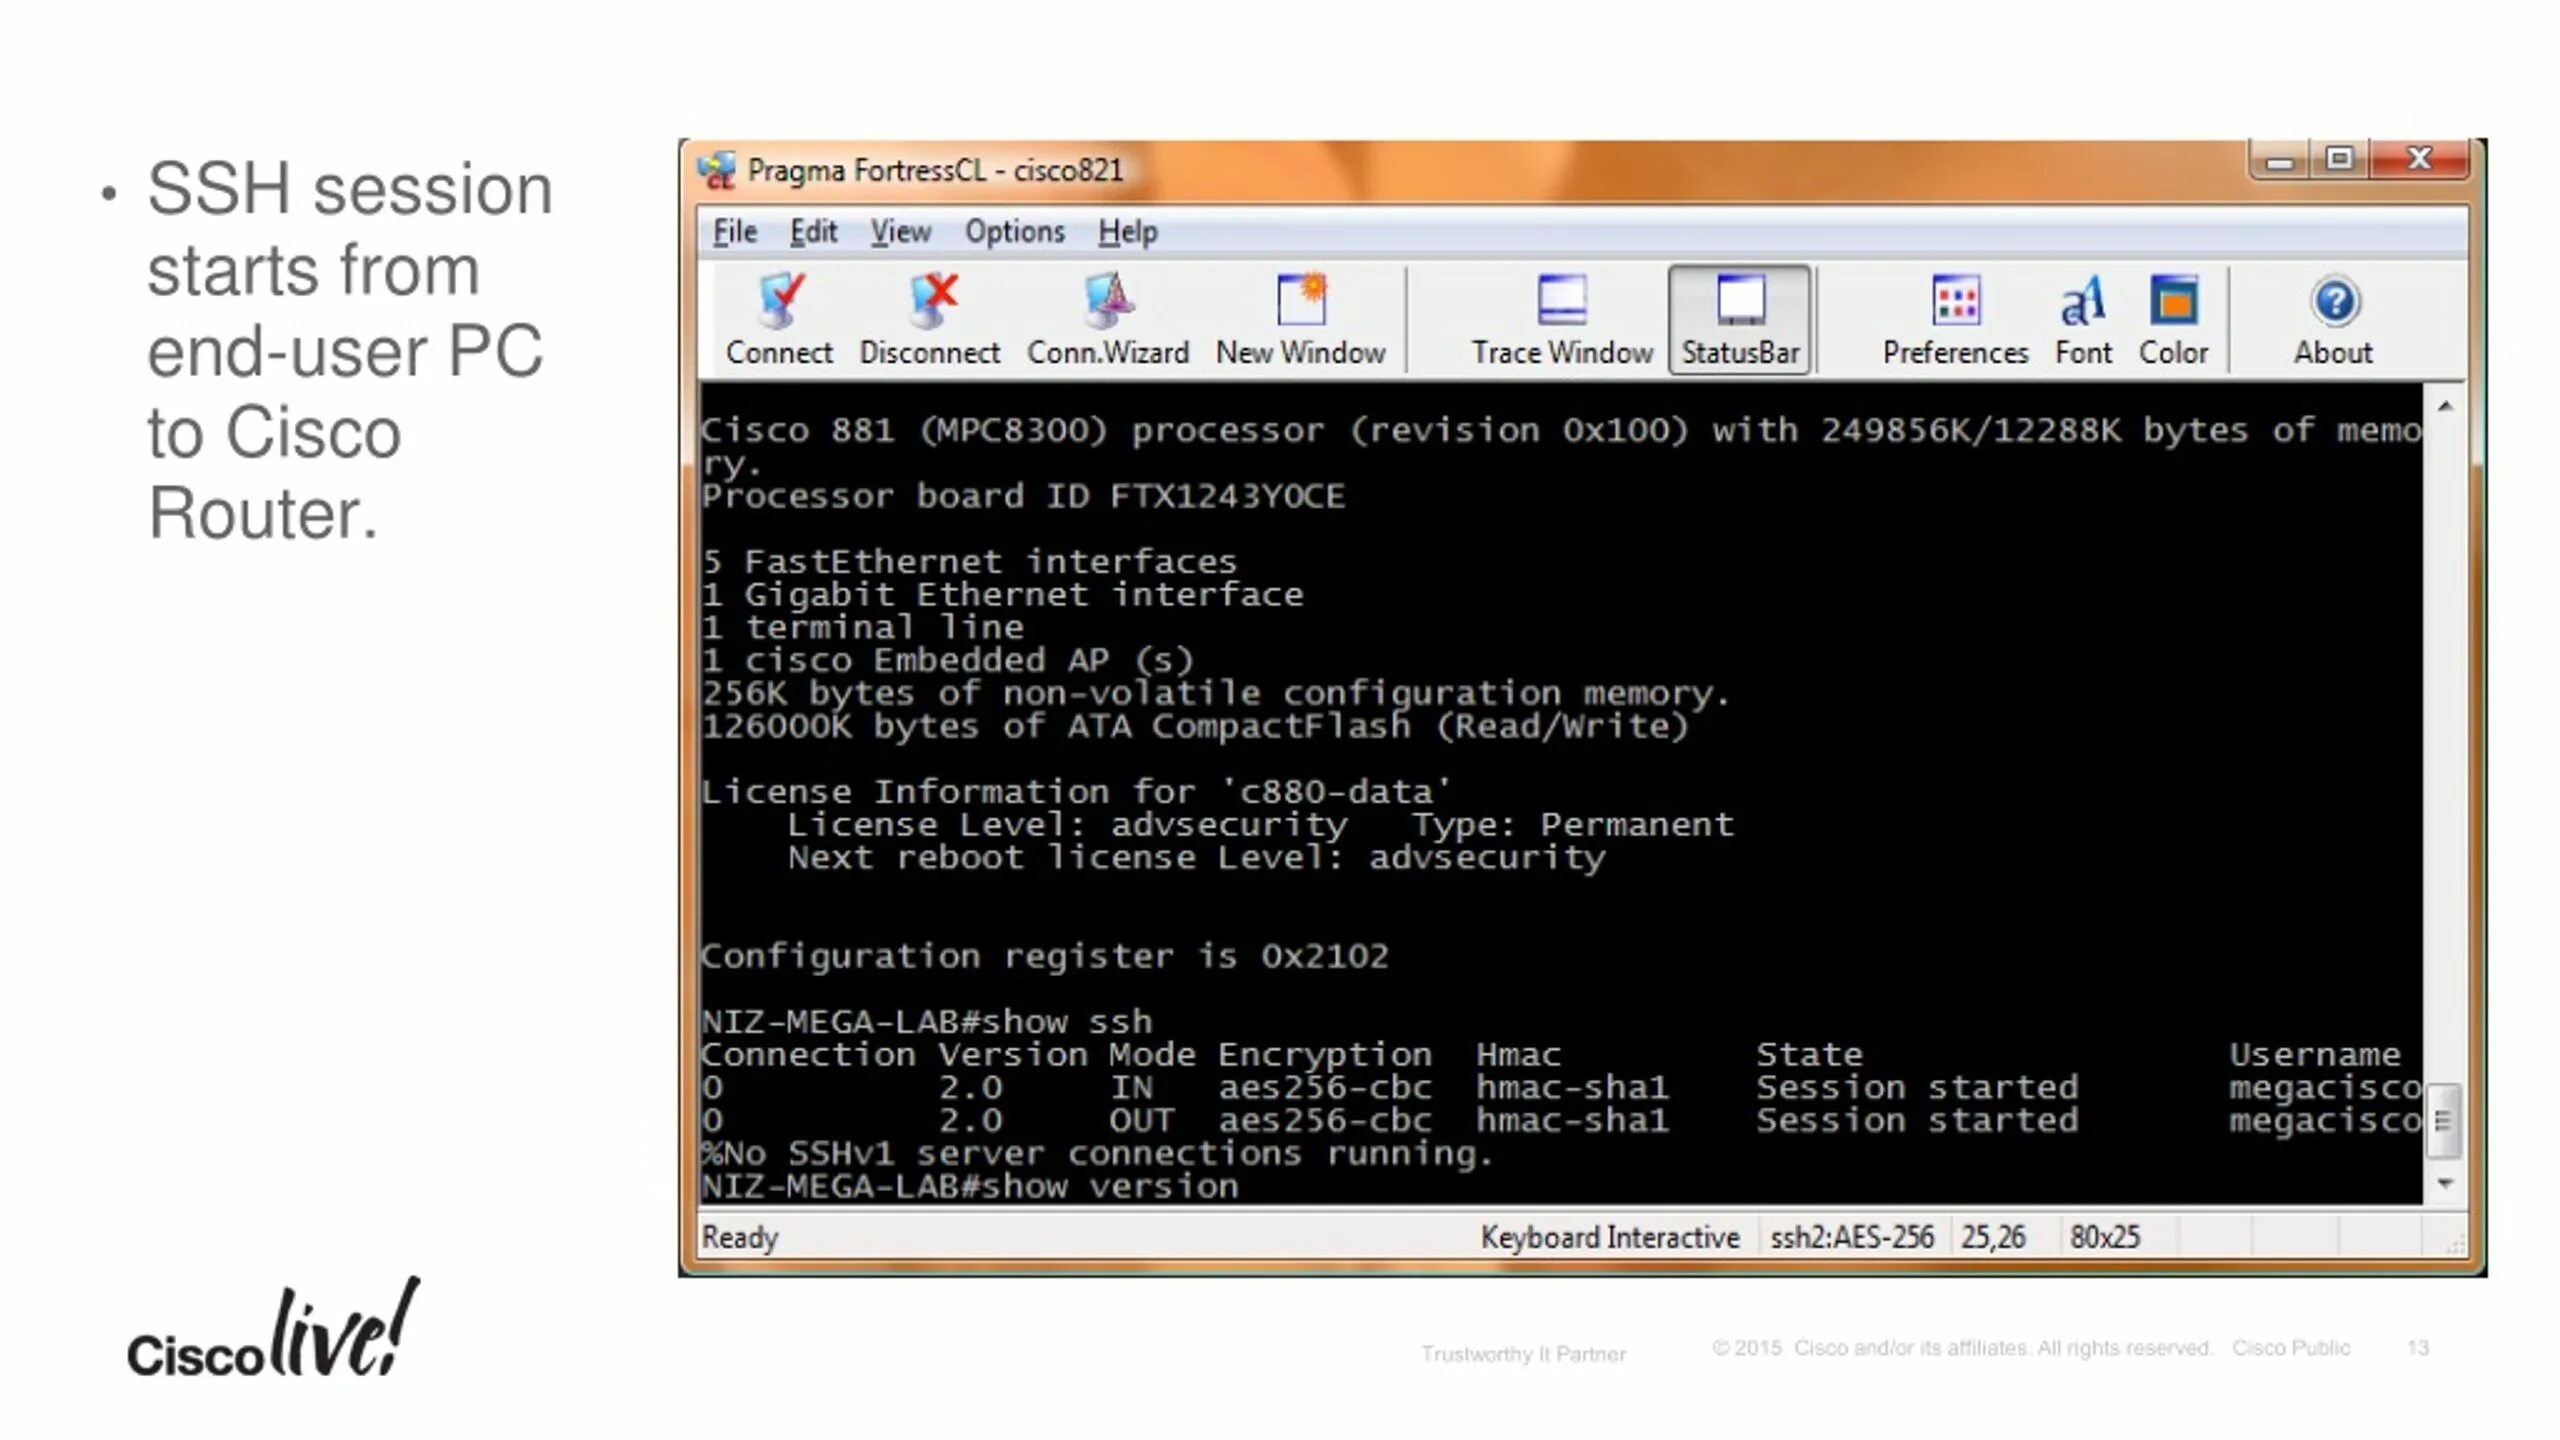
Task: Click 'ssh2:AES-256' status bar entry
Action: 1852,1238
